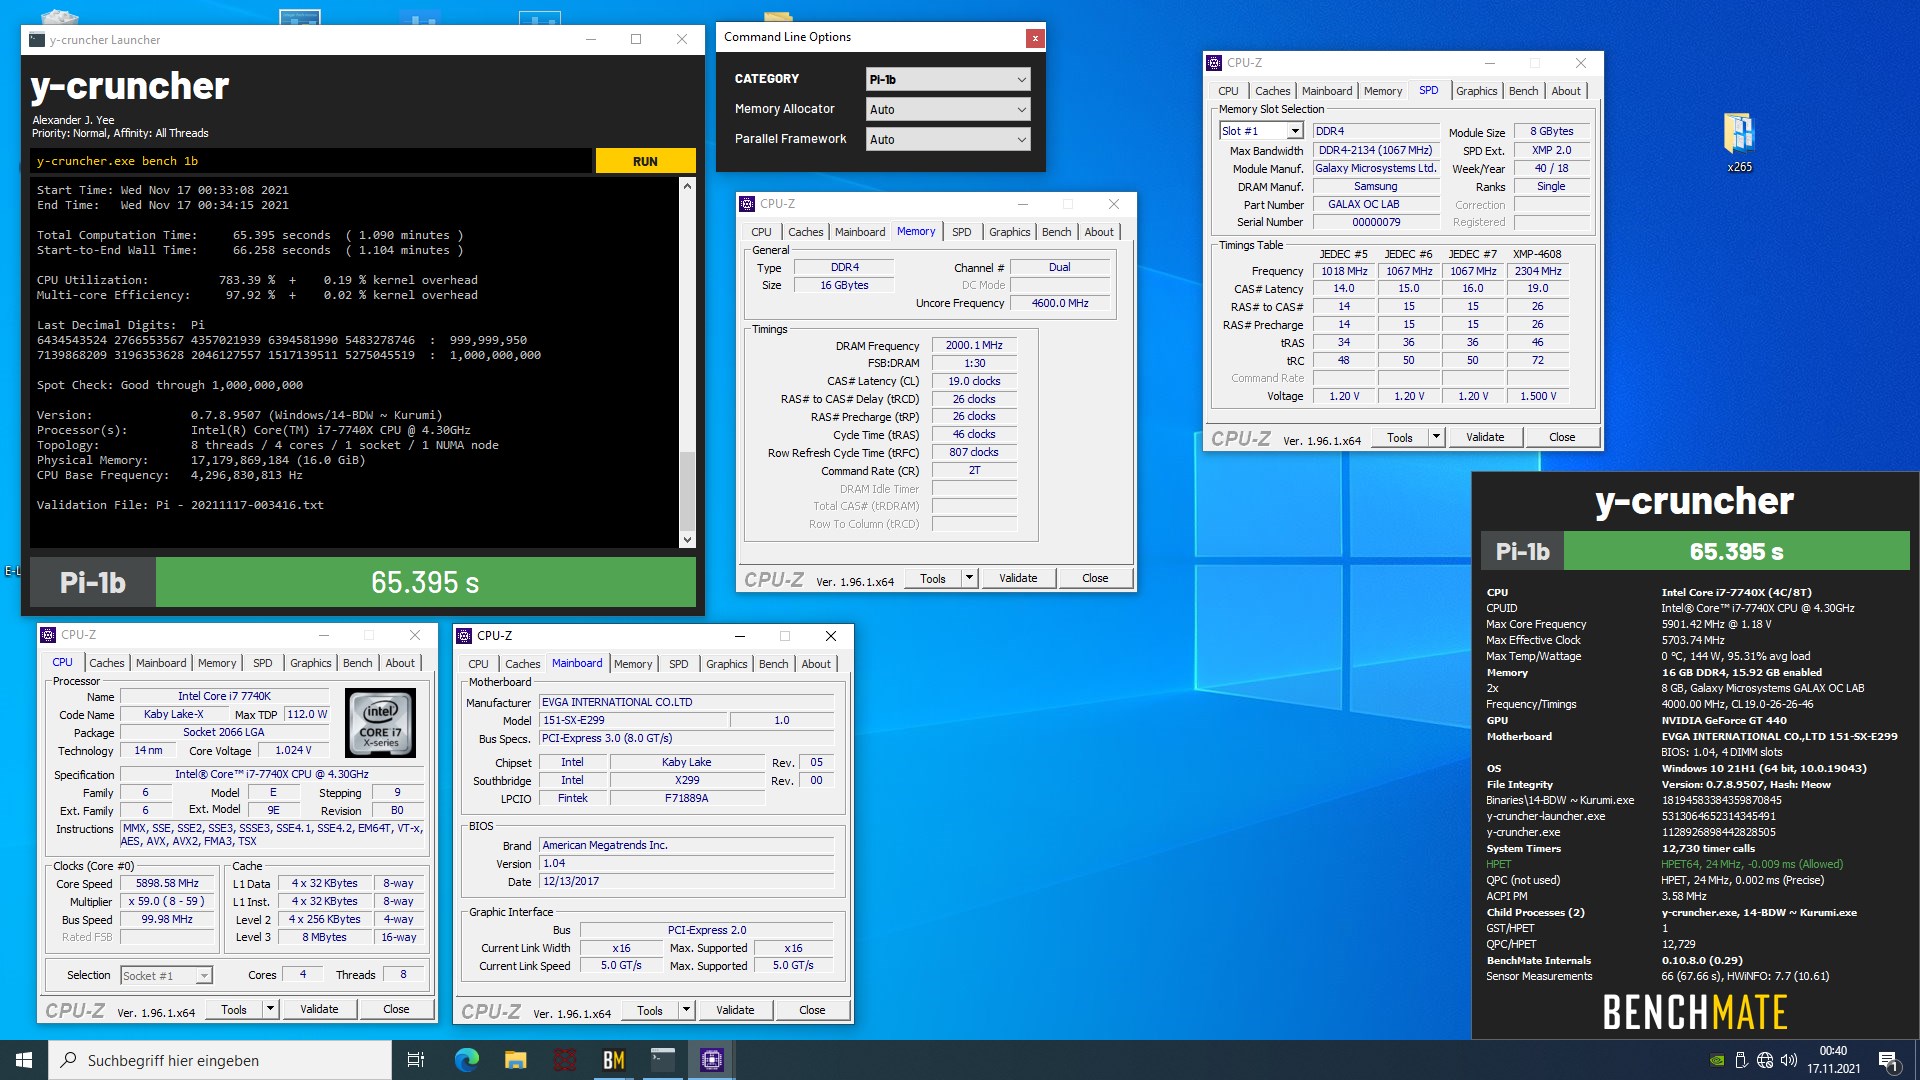Open the Socket #1 selection dropdown

tap(166, 975)
